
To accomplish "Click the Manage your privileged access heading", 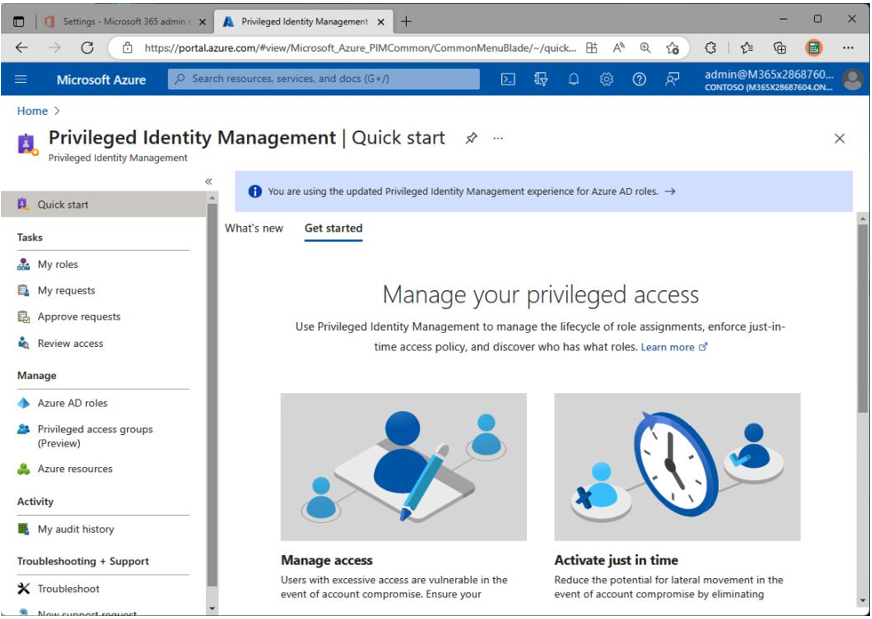I will click(541, 294).
